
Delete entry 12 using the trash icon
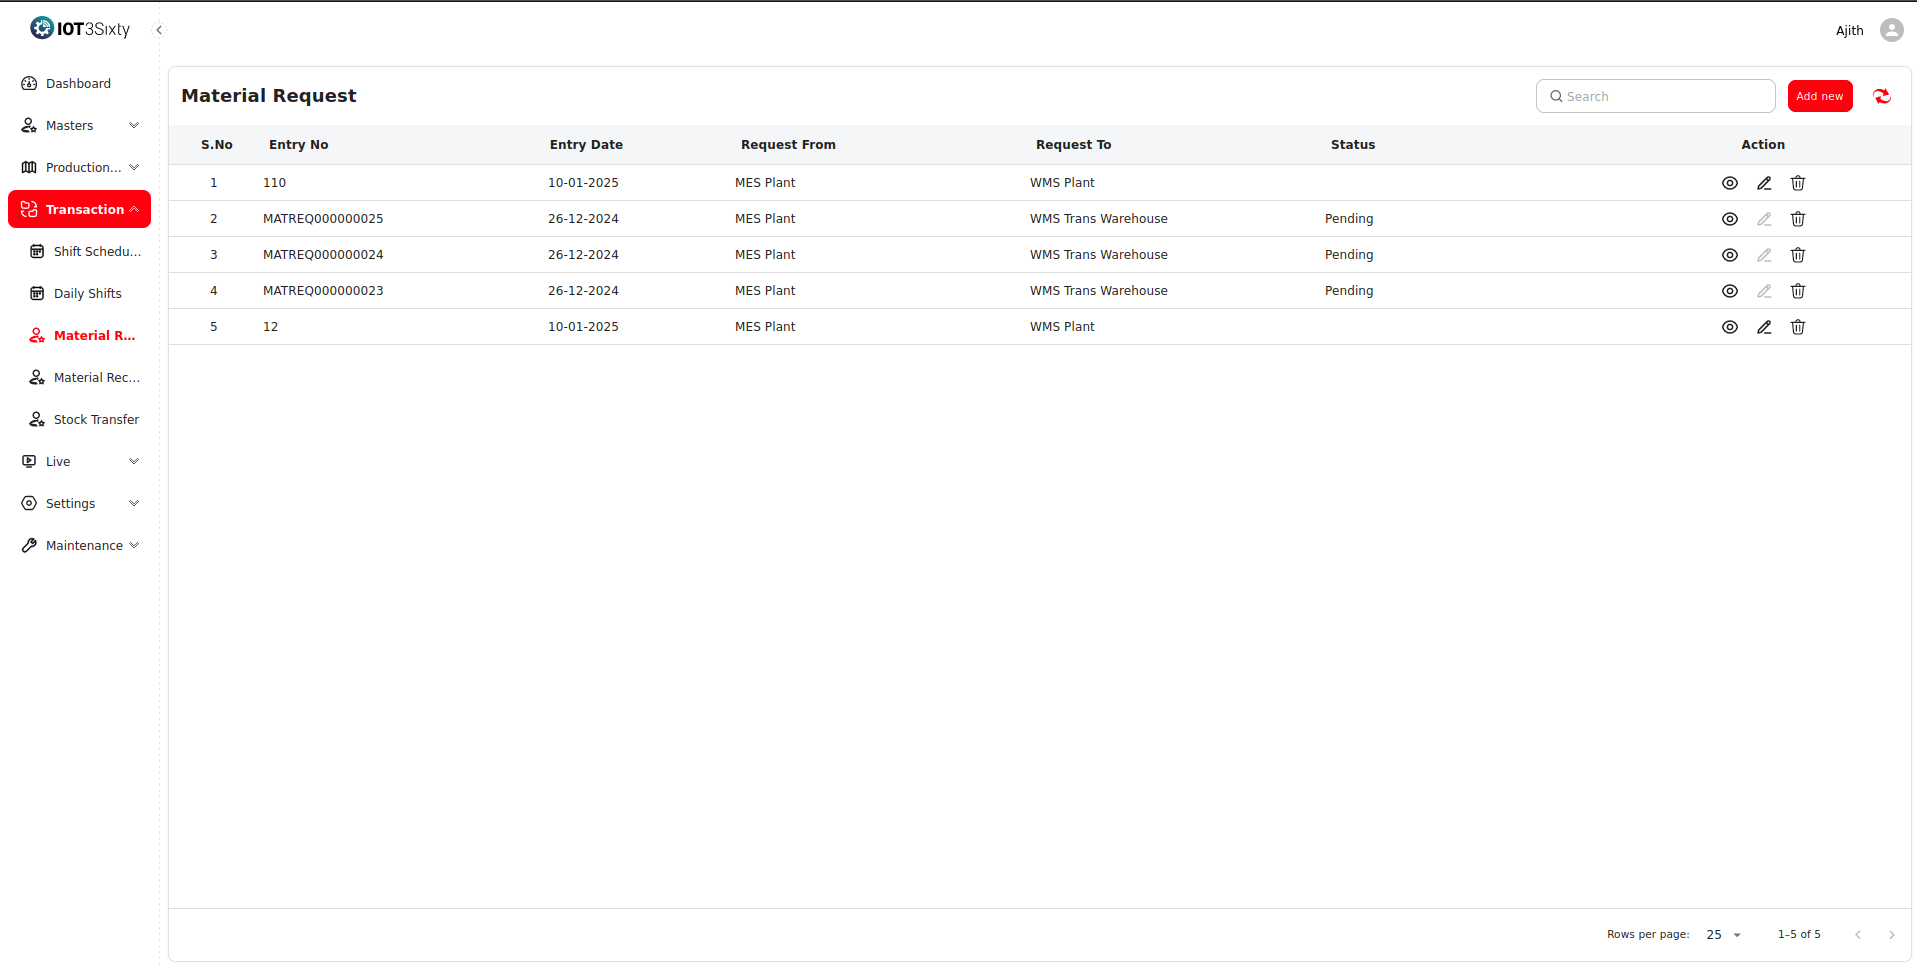pyautogui.click(x=1797, y=327)
